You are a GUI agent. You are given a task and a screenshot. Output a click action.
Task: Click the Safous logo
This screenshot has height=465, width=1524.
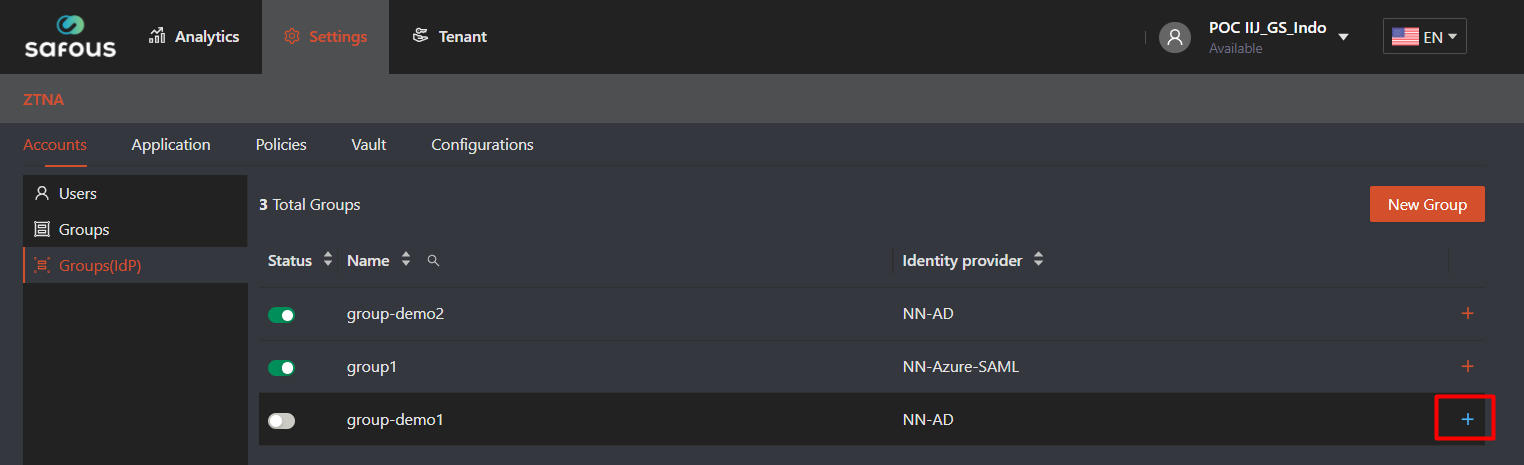tap(70, 37)
